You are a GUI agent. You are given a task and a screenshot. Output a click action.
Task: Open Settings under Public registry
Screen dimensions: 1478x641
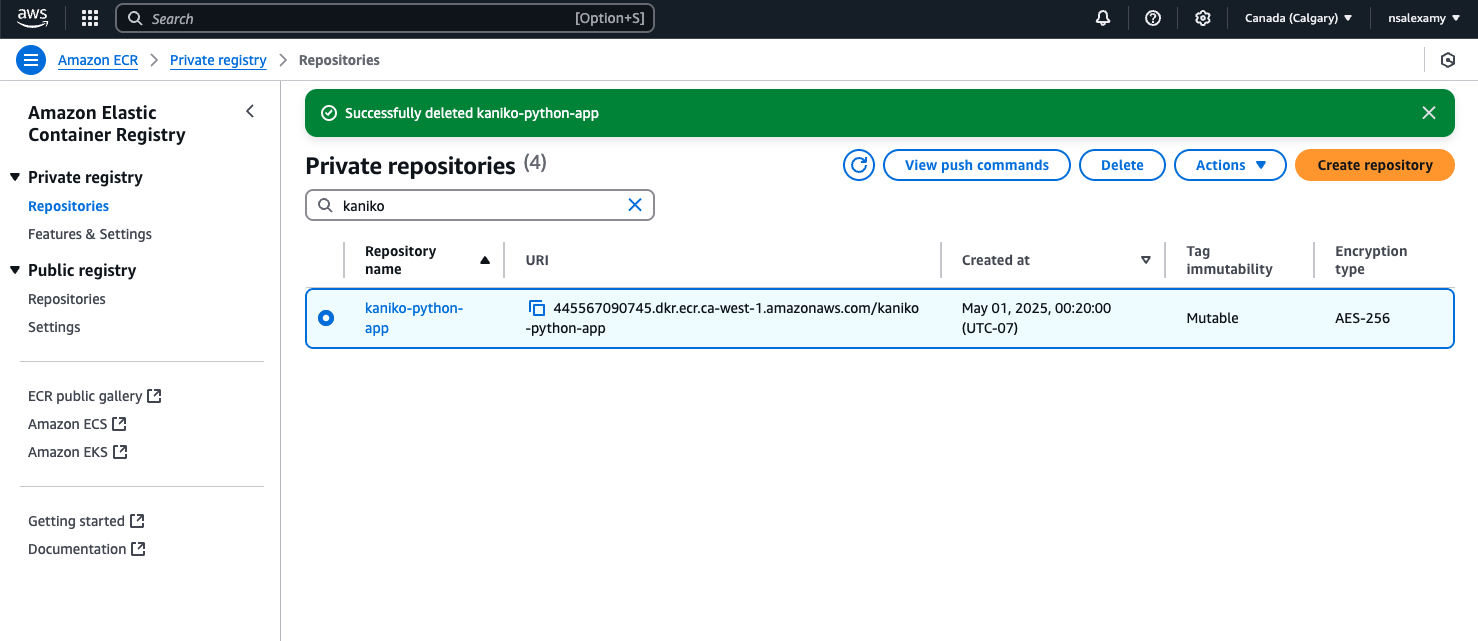tap(54, 327)
